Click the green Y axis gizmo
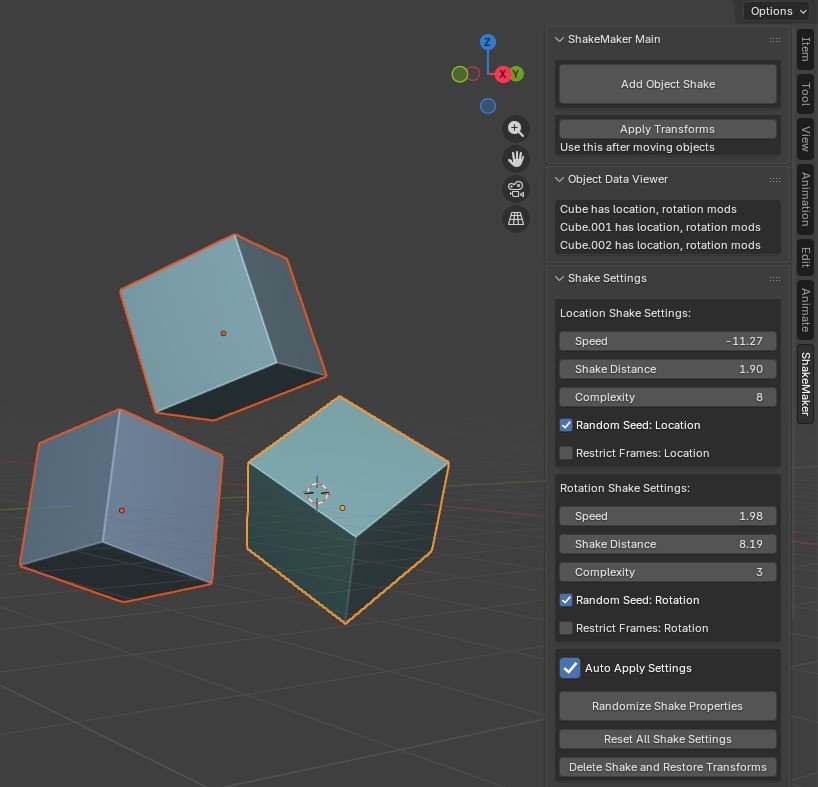 [x=516, y=74]
